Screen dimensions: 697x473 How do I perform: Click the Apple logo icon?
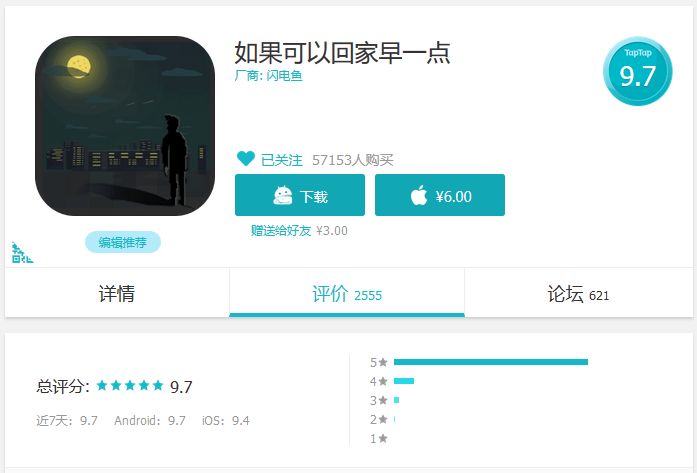(419, 195)
